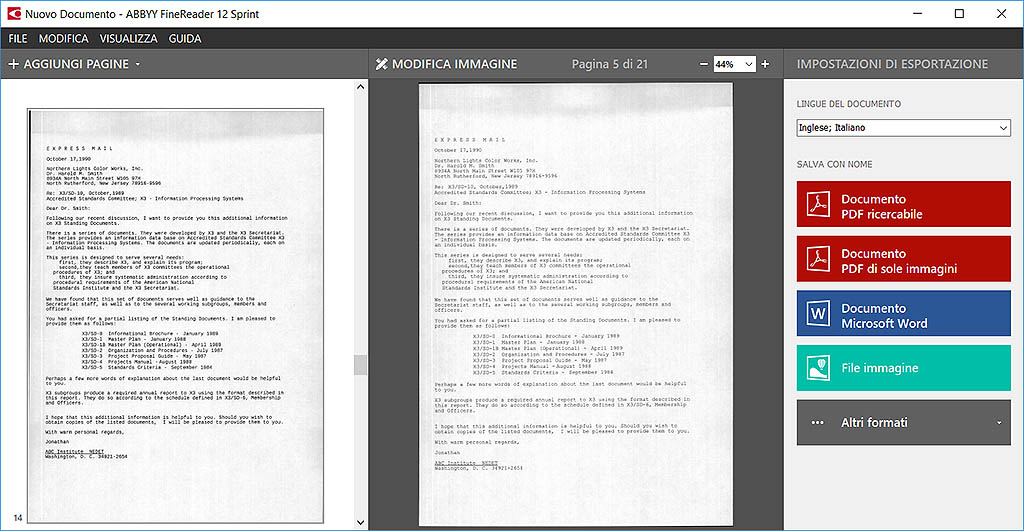The width and height of the screenshot is (1024, 531).
Task: Expand the Aggiungi Pagine dropdown arrow
Action: click(x=138, y=64)
